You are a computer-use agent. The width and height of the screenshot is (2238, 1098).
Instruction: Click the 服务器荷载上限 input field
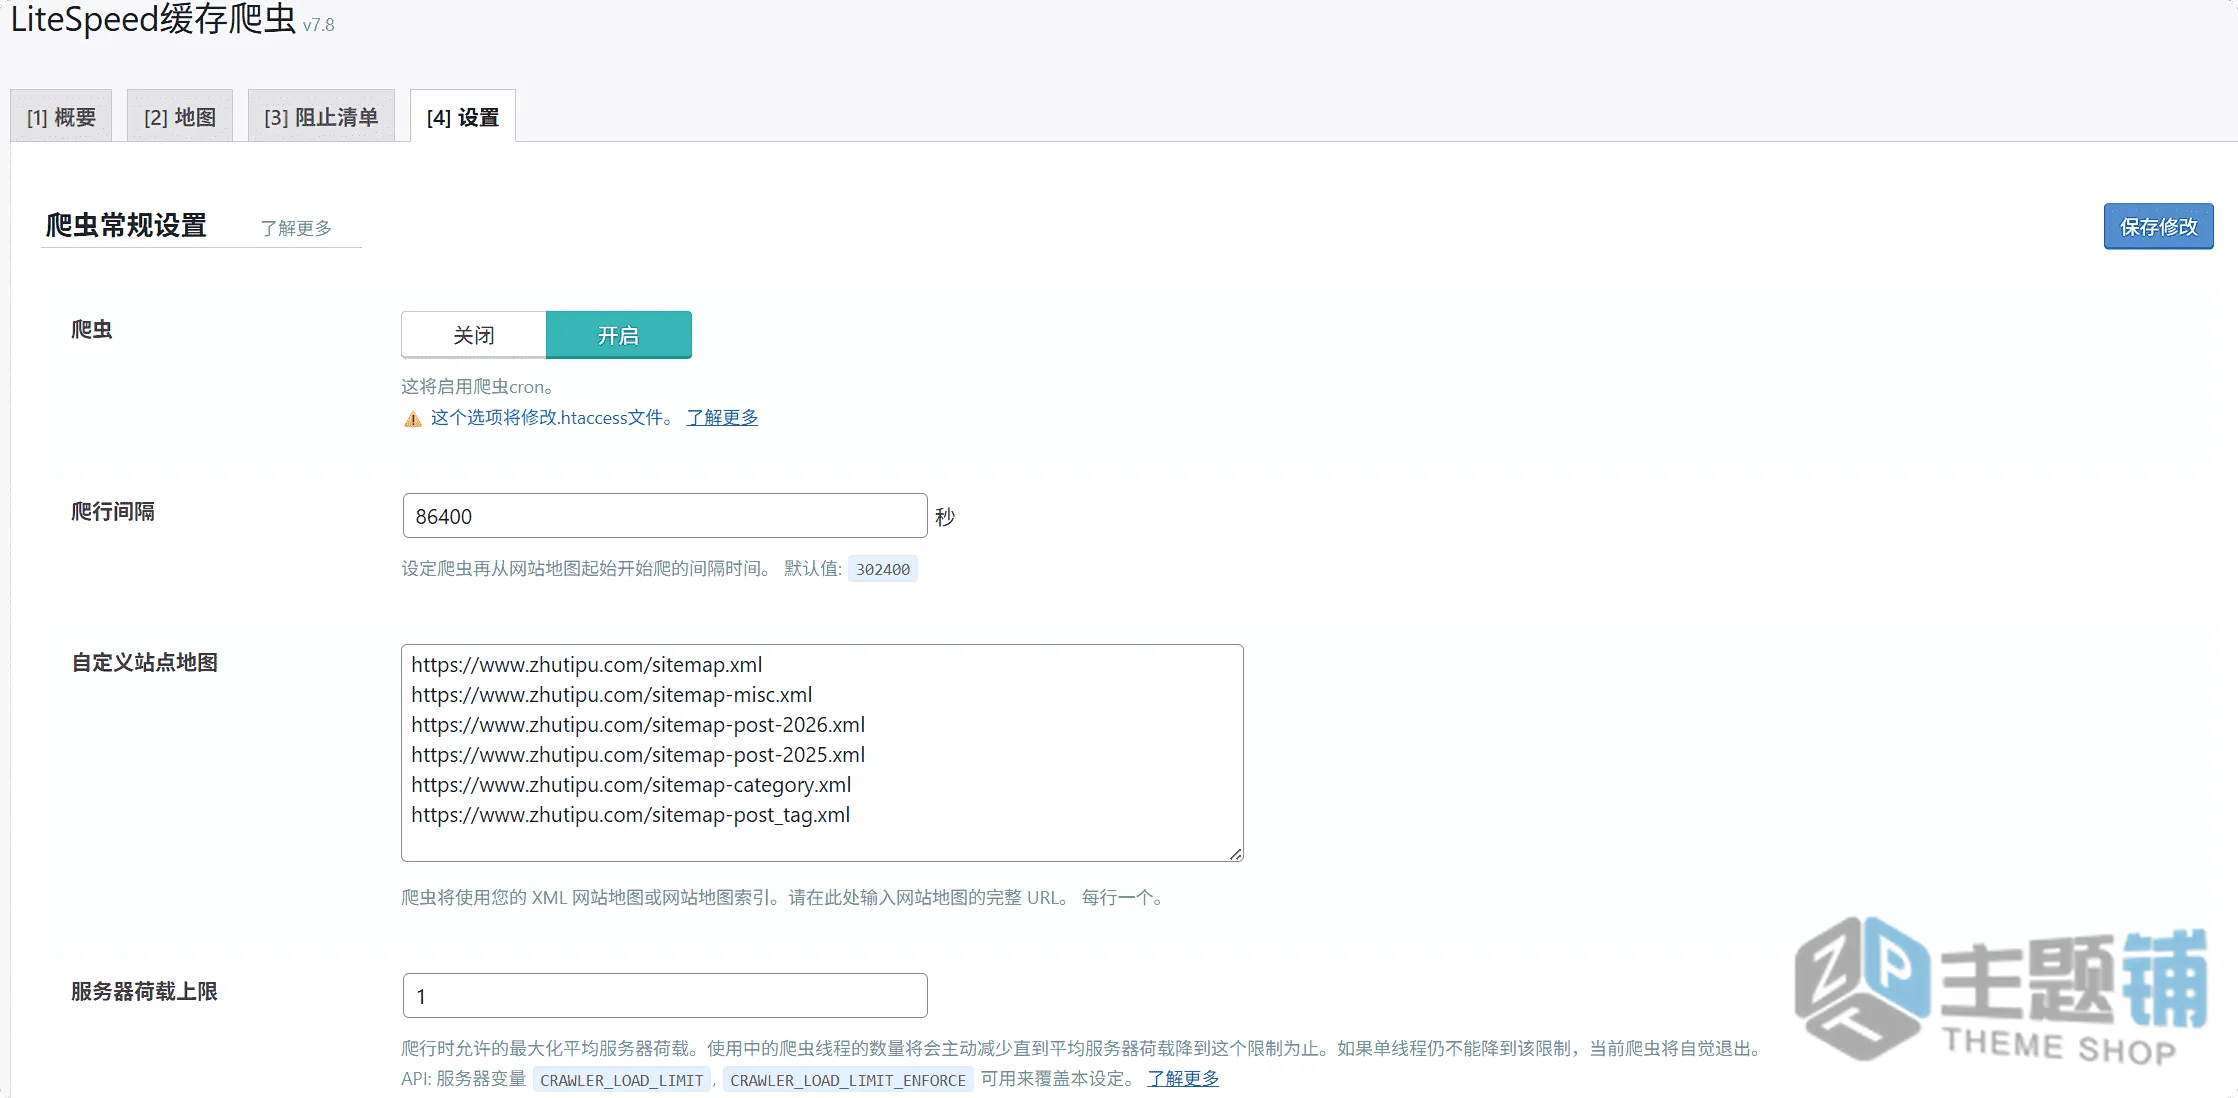pos(665,996)
